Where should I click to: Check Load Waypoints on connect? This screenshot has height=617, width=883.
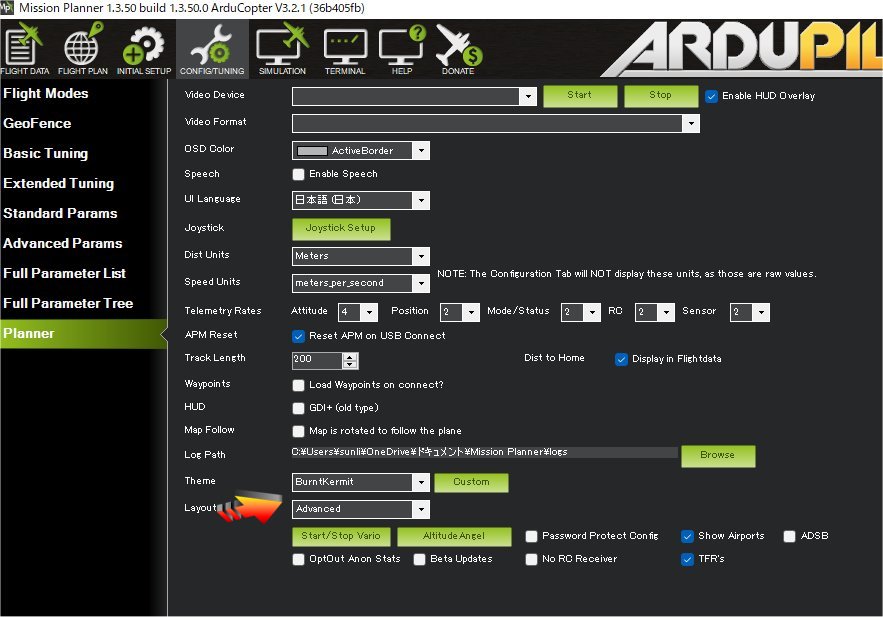point(298,385)
